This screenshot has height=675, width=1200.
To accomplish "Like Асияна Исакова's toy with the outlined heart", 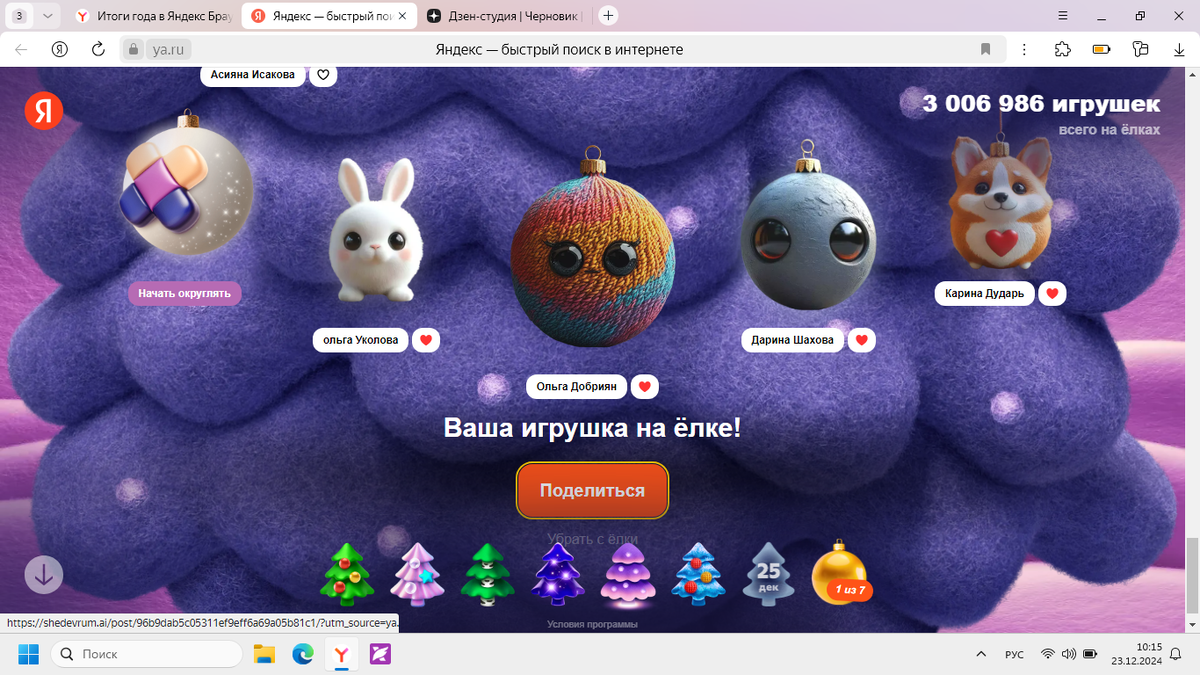I will click(323, 75).
